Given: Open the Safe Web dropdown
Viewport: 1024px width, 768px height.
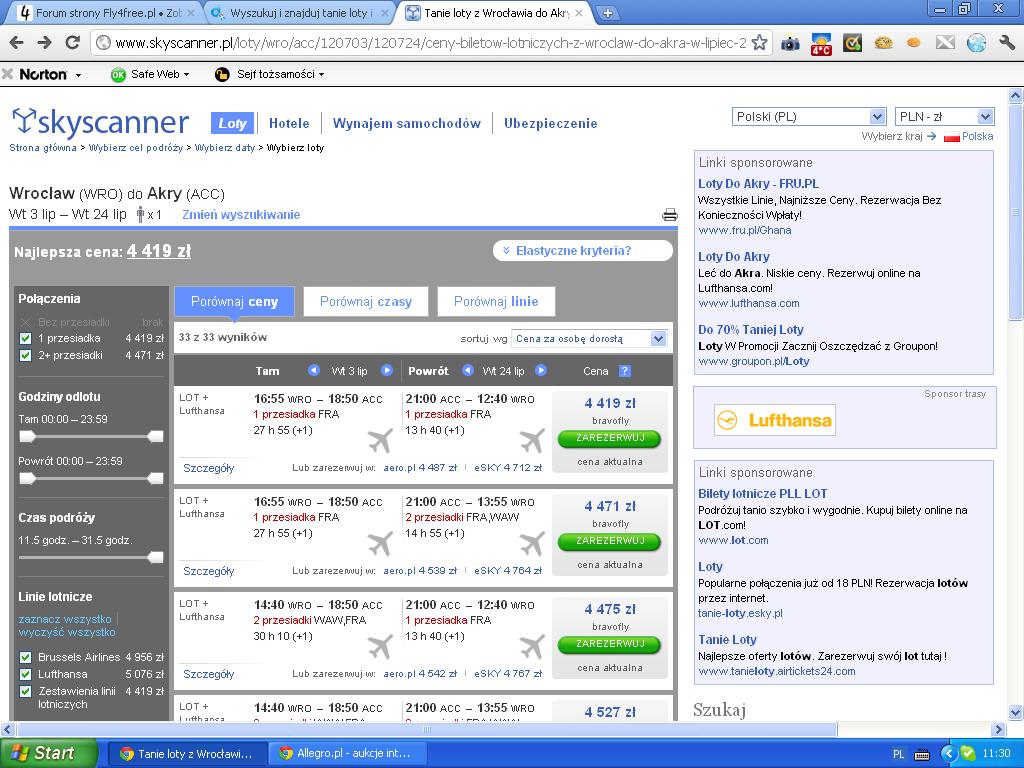Looking at the screenshot, I should 186,75.
